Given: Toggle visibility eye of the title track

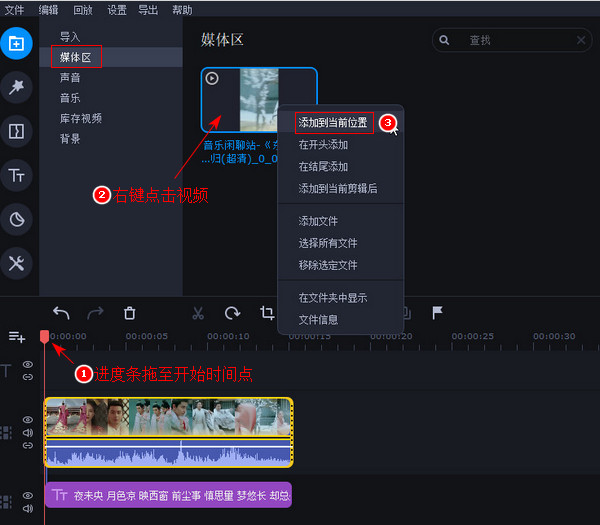Looking at the screenshot, I should [x=28, y=495].
